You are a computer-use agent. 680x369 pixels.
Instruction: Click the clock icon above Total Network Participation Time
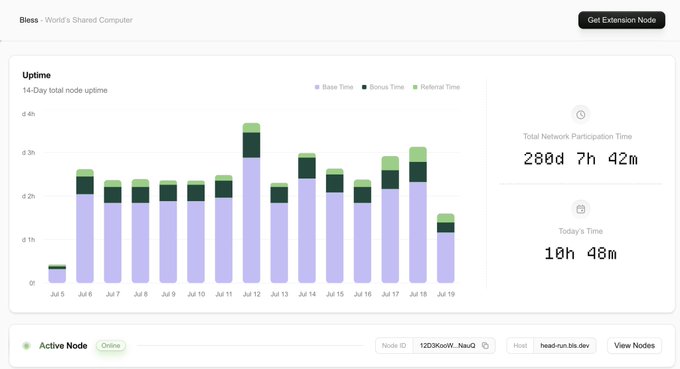point(581,114)
